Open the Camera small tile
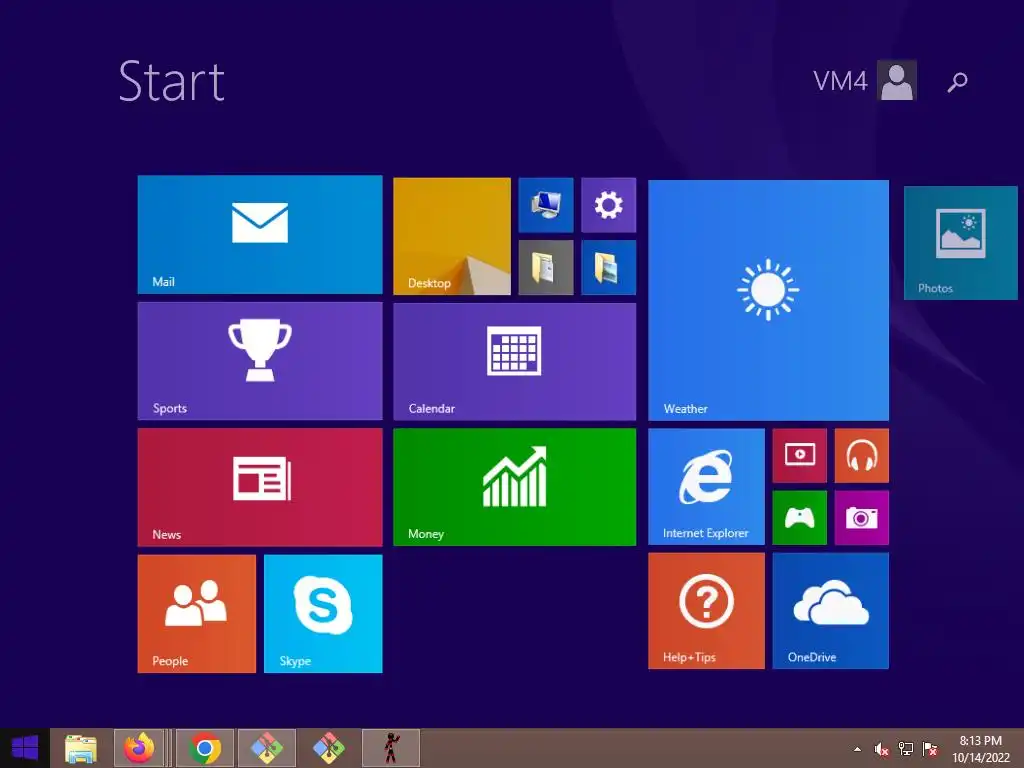The image size is (1024, 768). point(862,518)
